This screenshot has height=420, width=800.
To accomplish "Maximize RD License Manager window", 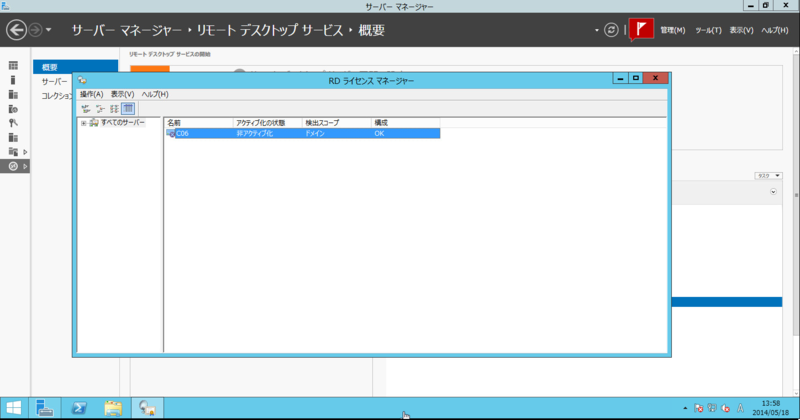I will [x=636, y=78].
